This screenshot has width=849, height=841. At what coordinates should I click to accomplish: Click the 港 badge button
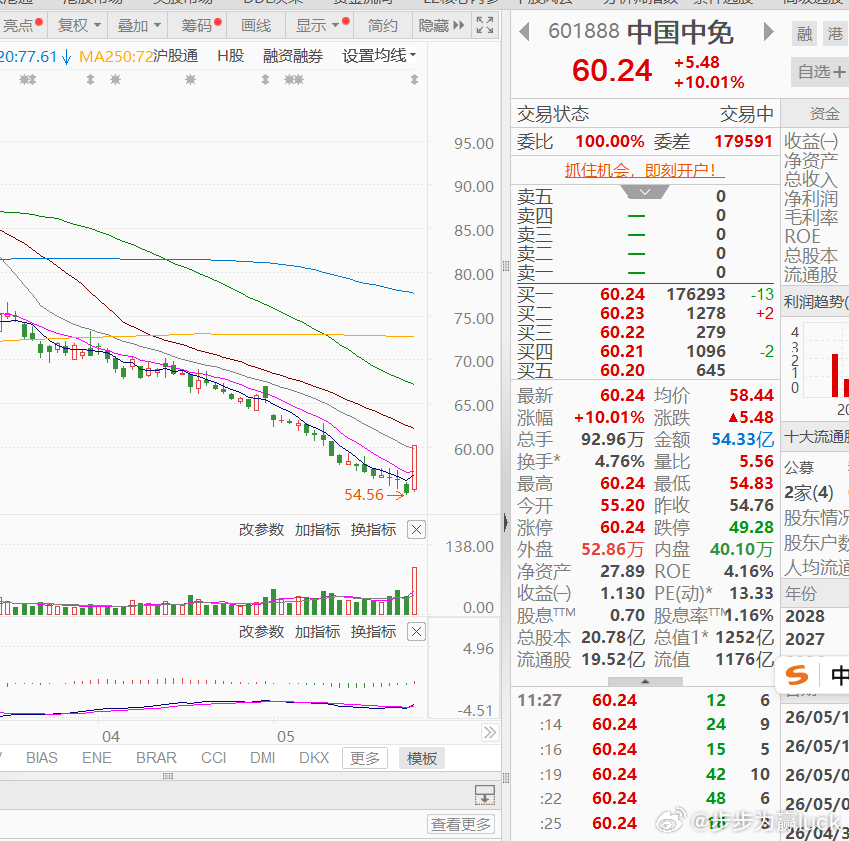point(835,34)
